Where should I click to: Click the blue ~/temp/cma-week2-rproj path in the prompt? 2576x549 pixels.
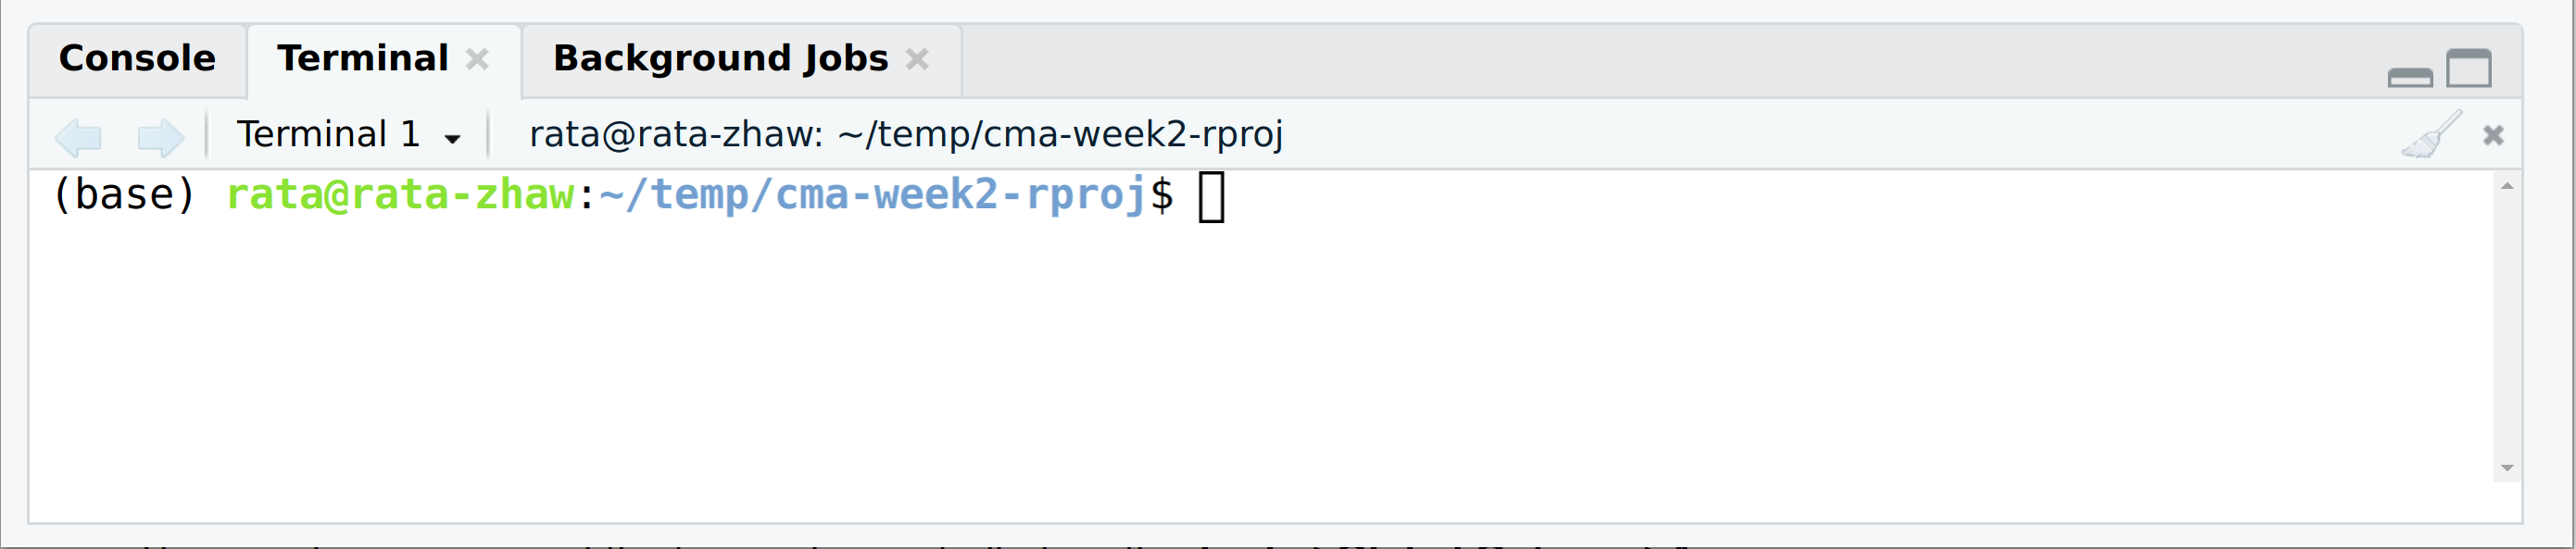[872, 195]
